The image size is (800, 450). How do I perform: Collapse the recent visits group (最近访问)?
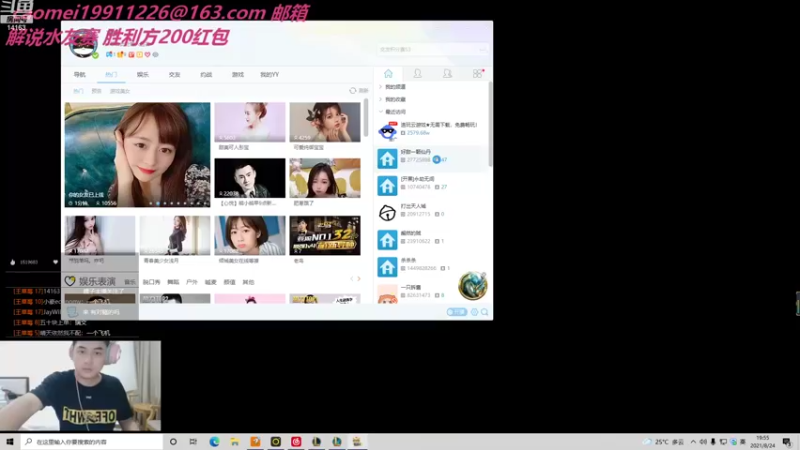tap(394, 111)
